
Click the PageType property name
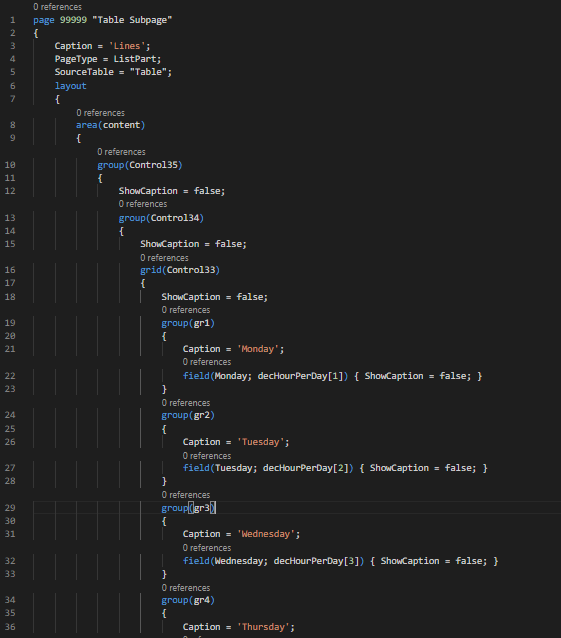[76, 59]
